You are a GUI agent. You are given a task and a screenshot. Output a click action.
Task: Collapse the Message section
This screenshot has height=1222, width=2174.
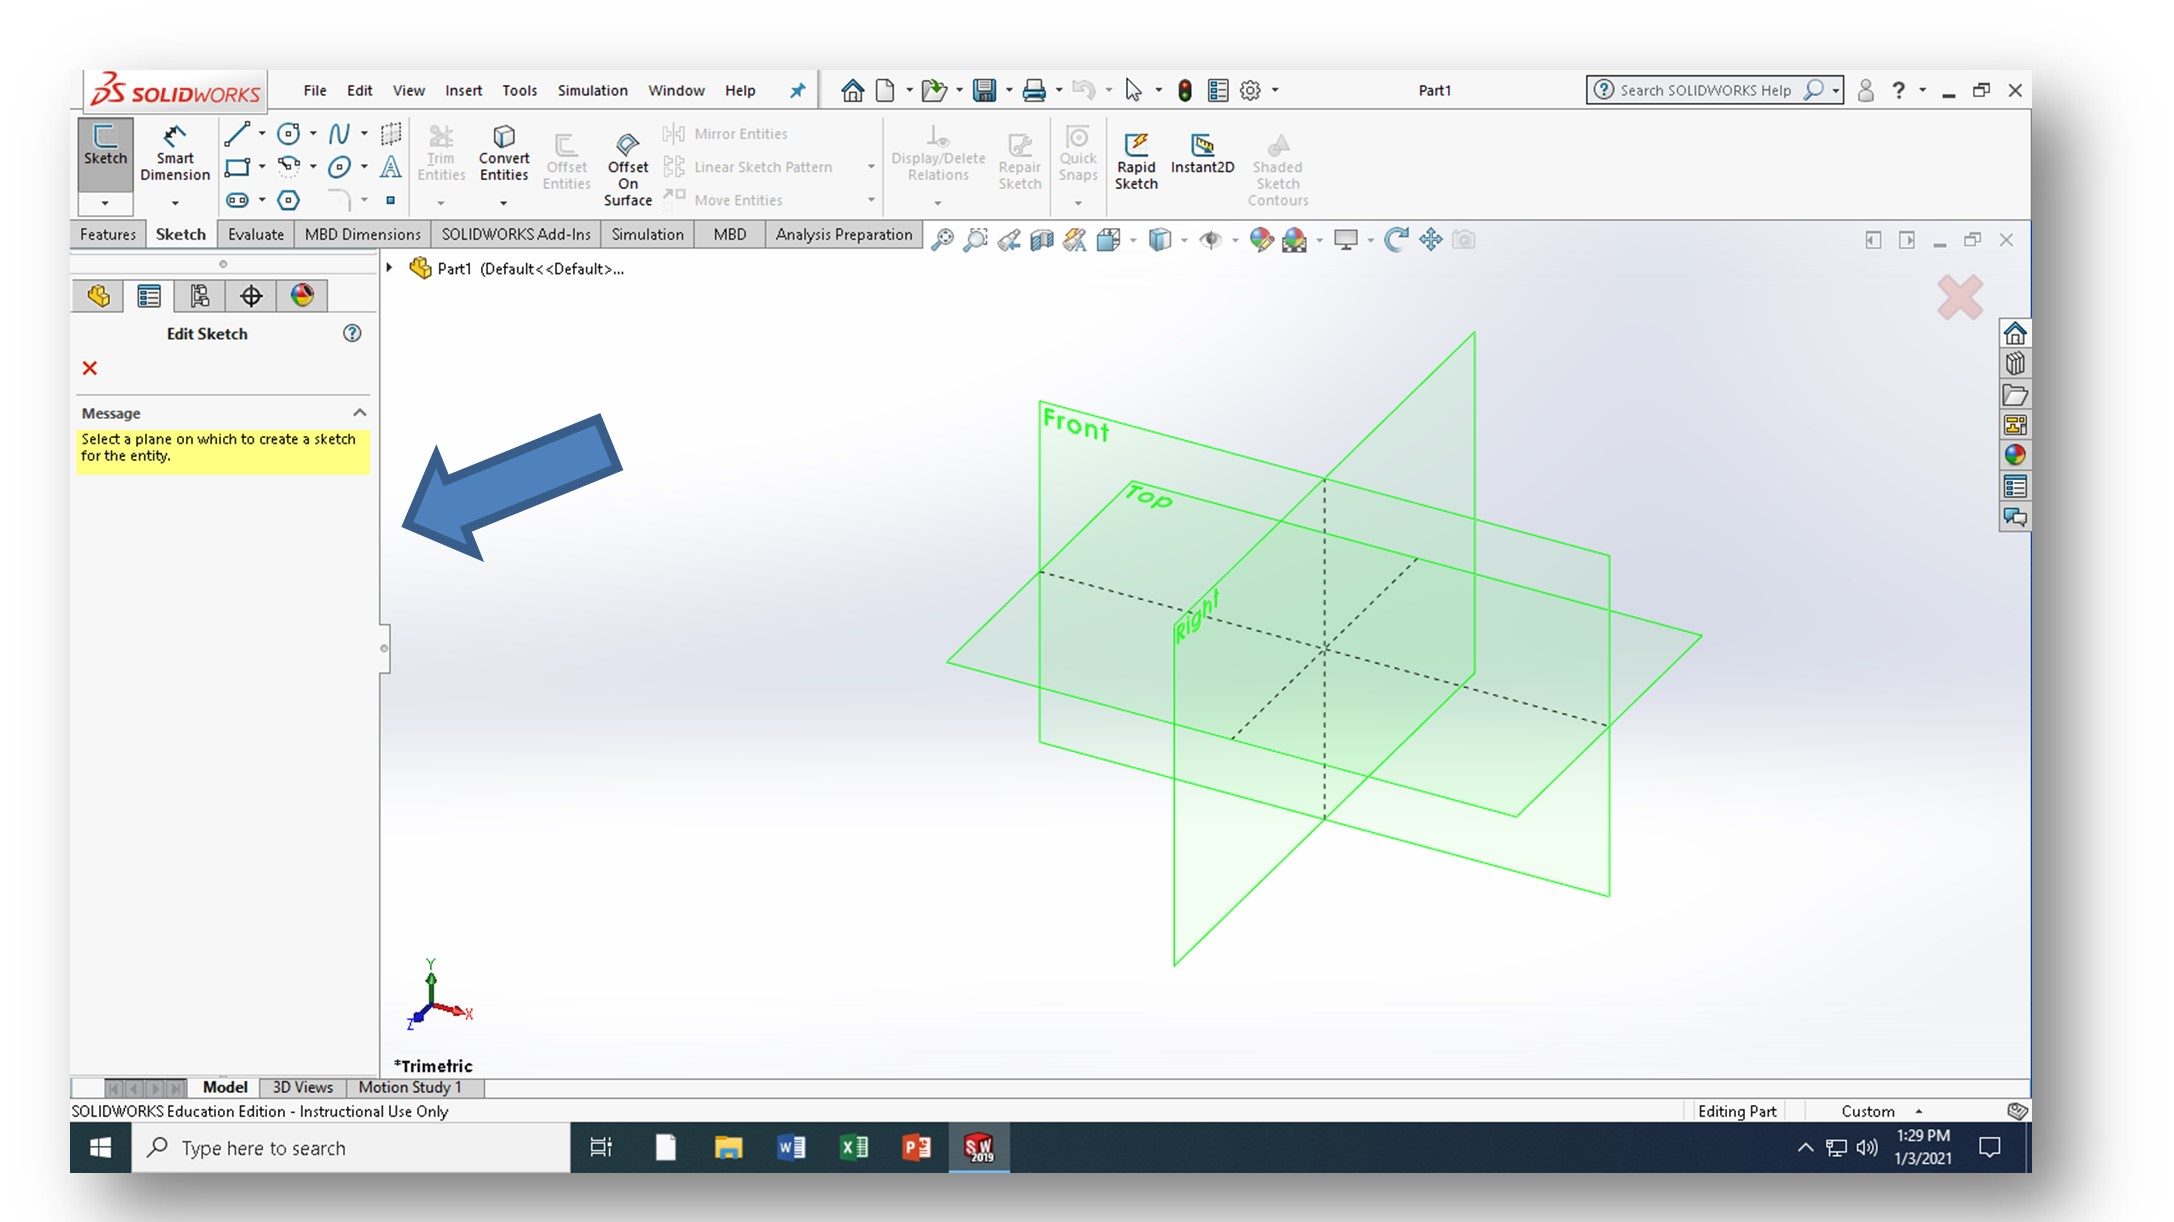coord(359,413)
